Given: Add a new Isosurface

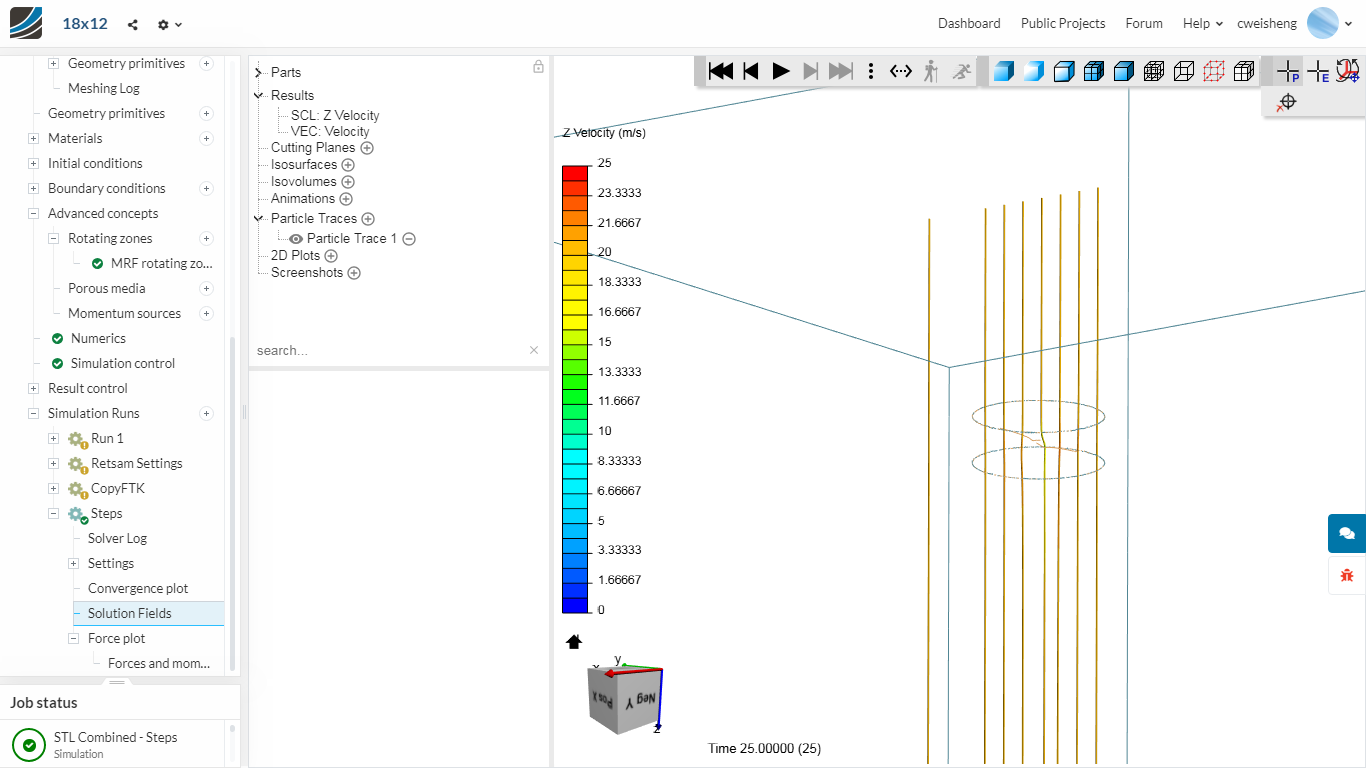Looking at the screenshot, I should pyautogui.click(x=348, y=165).
